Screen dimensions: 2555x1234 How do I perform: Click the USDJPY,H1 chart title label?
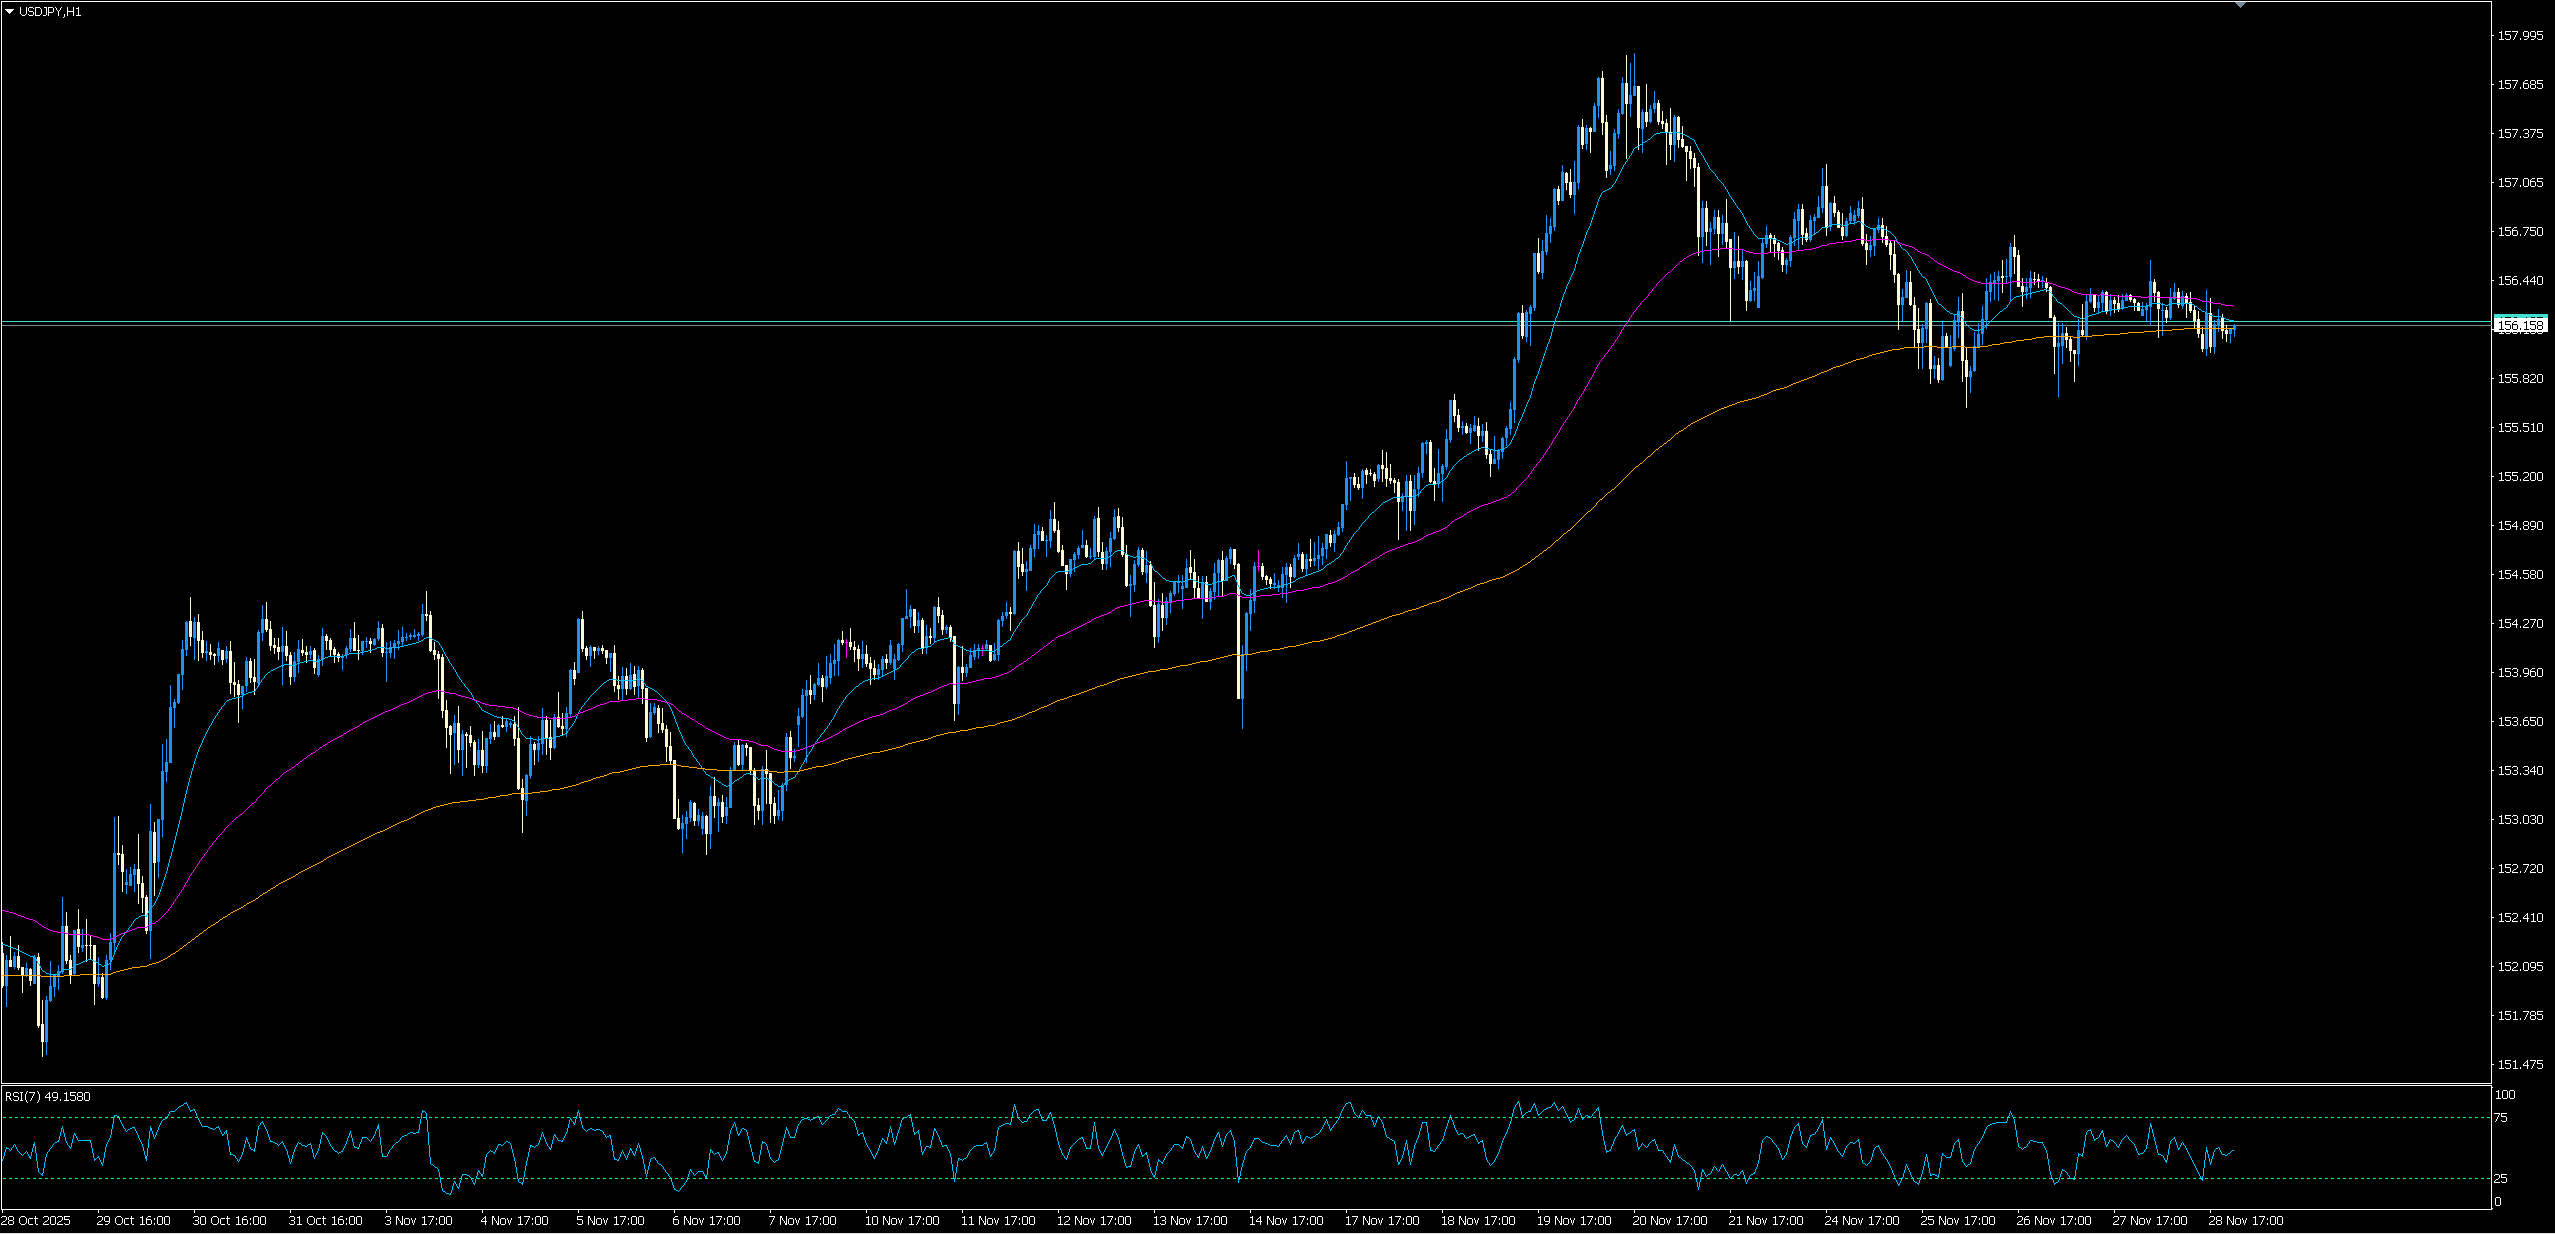(x=50, y=12)
